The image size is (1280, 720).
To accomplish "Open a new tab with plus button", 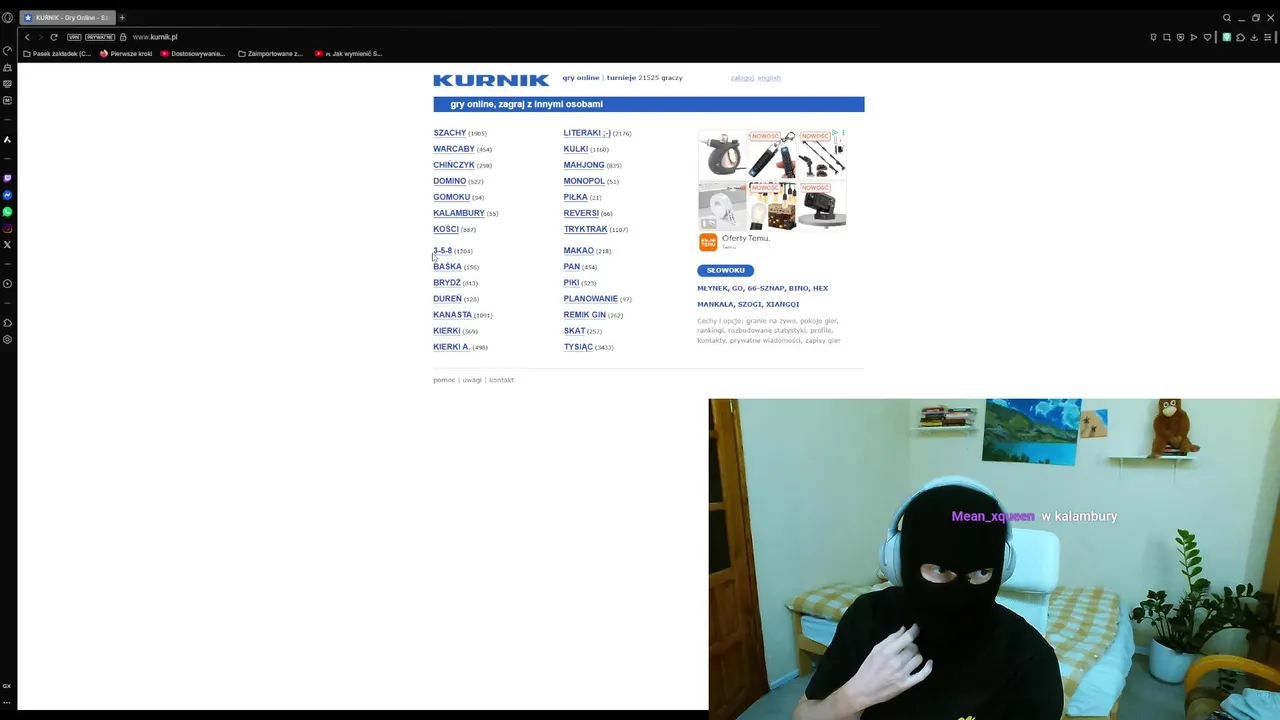I will click(x=122, y=17).
